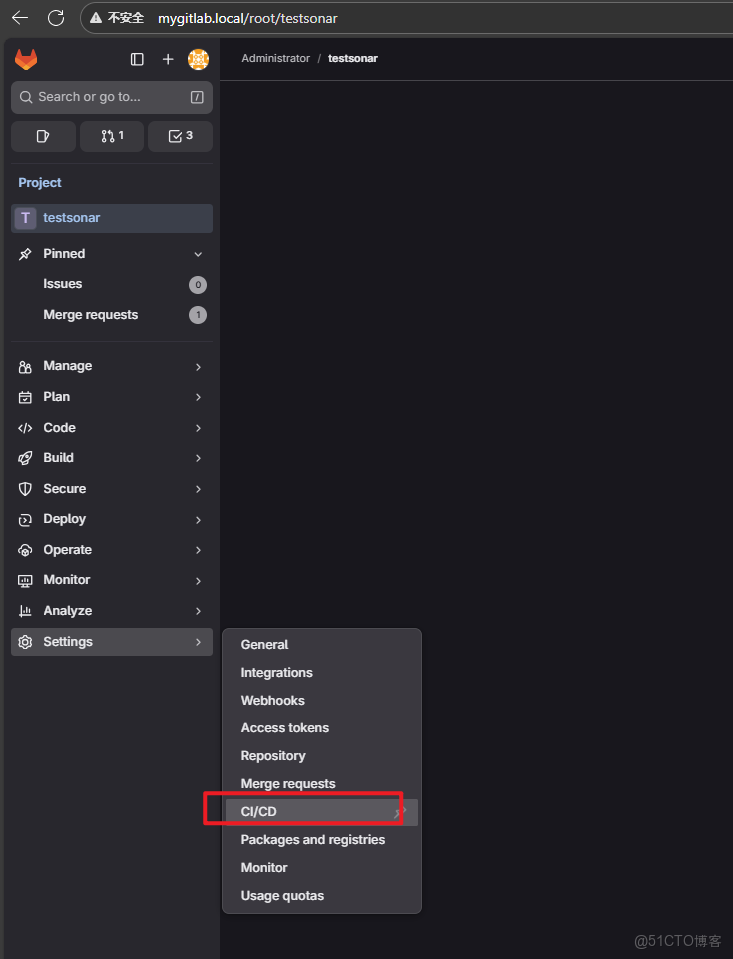Image resolution: width=733 pixels, height=959 pixels.
Task: Click the Search or go to field
Action: 111,97
